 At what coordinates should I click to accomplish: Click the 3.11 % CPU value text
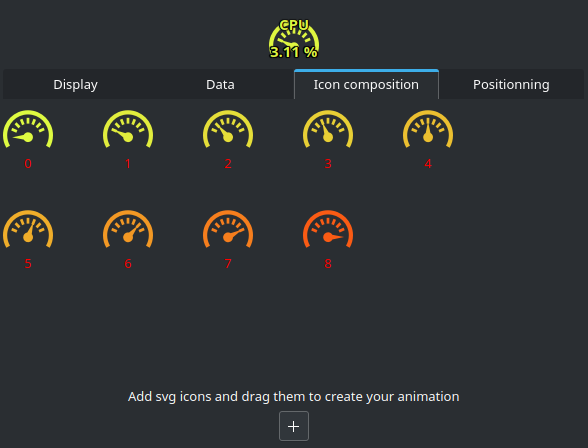294,52
